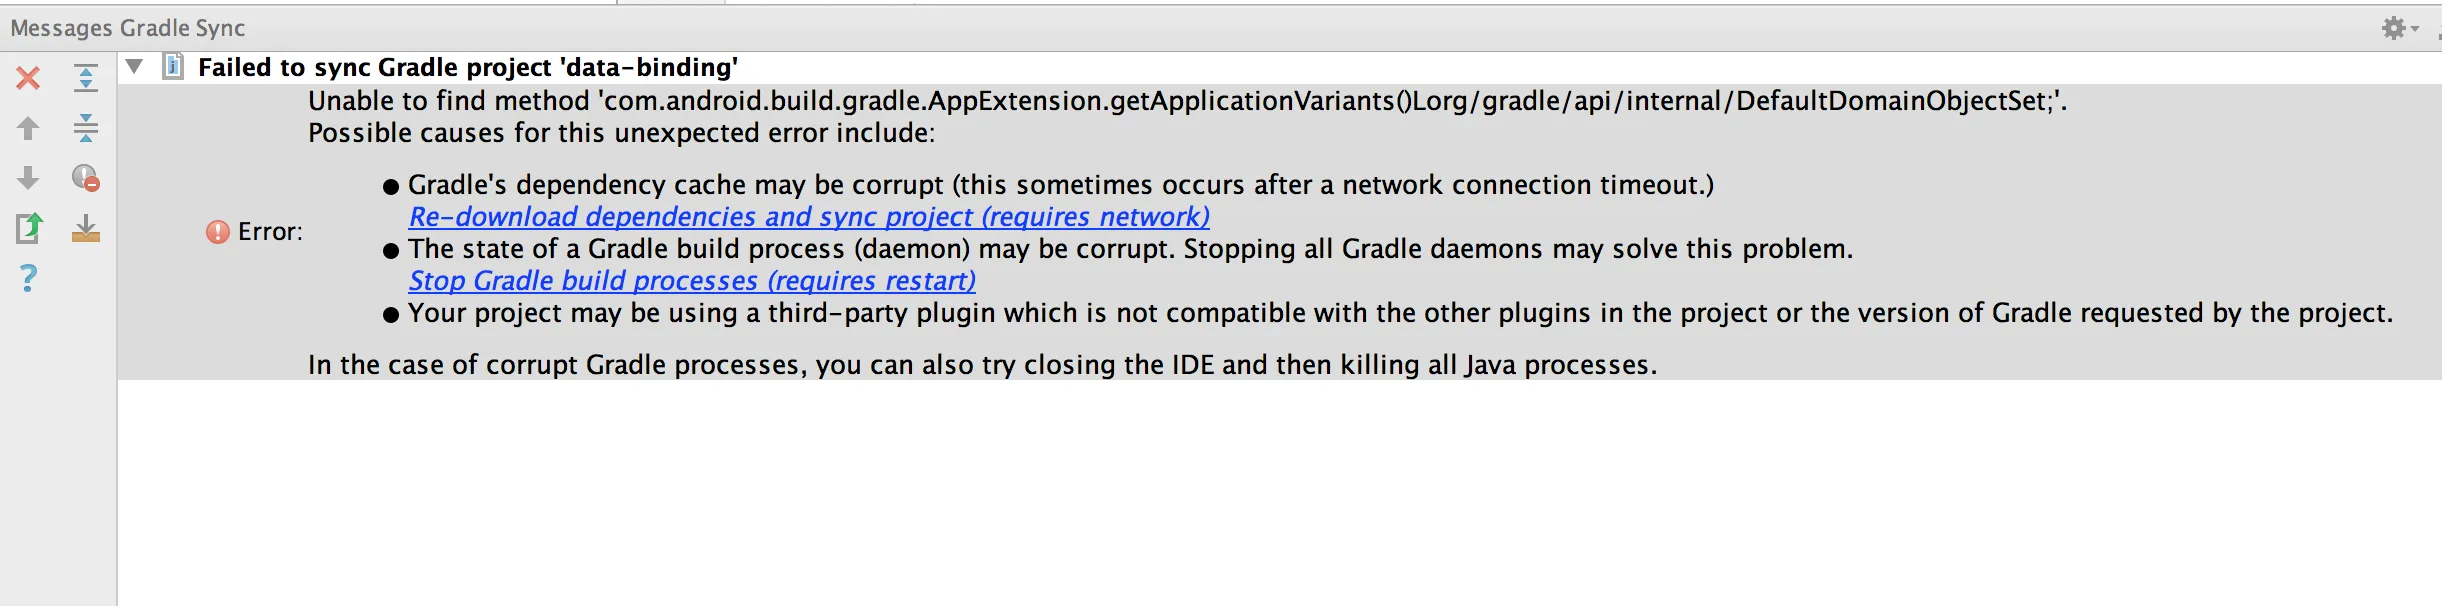The height and width of the screenshot is (606, 2442).
Task: Toggle the Hide Warnings filter icon
Action: pyautogui.click(x=86, y=178)
